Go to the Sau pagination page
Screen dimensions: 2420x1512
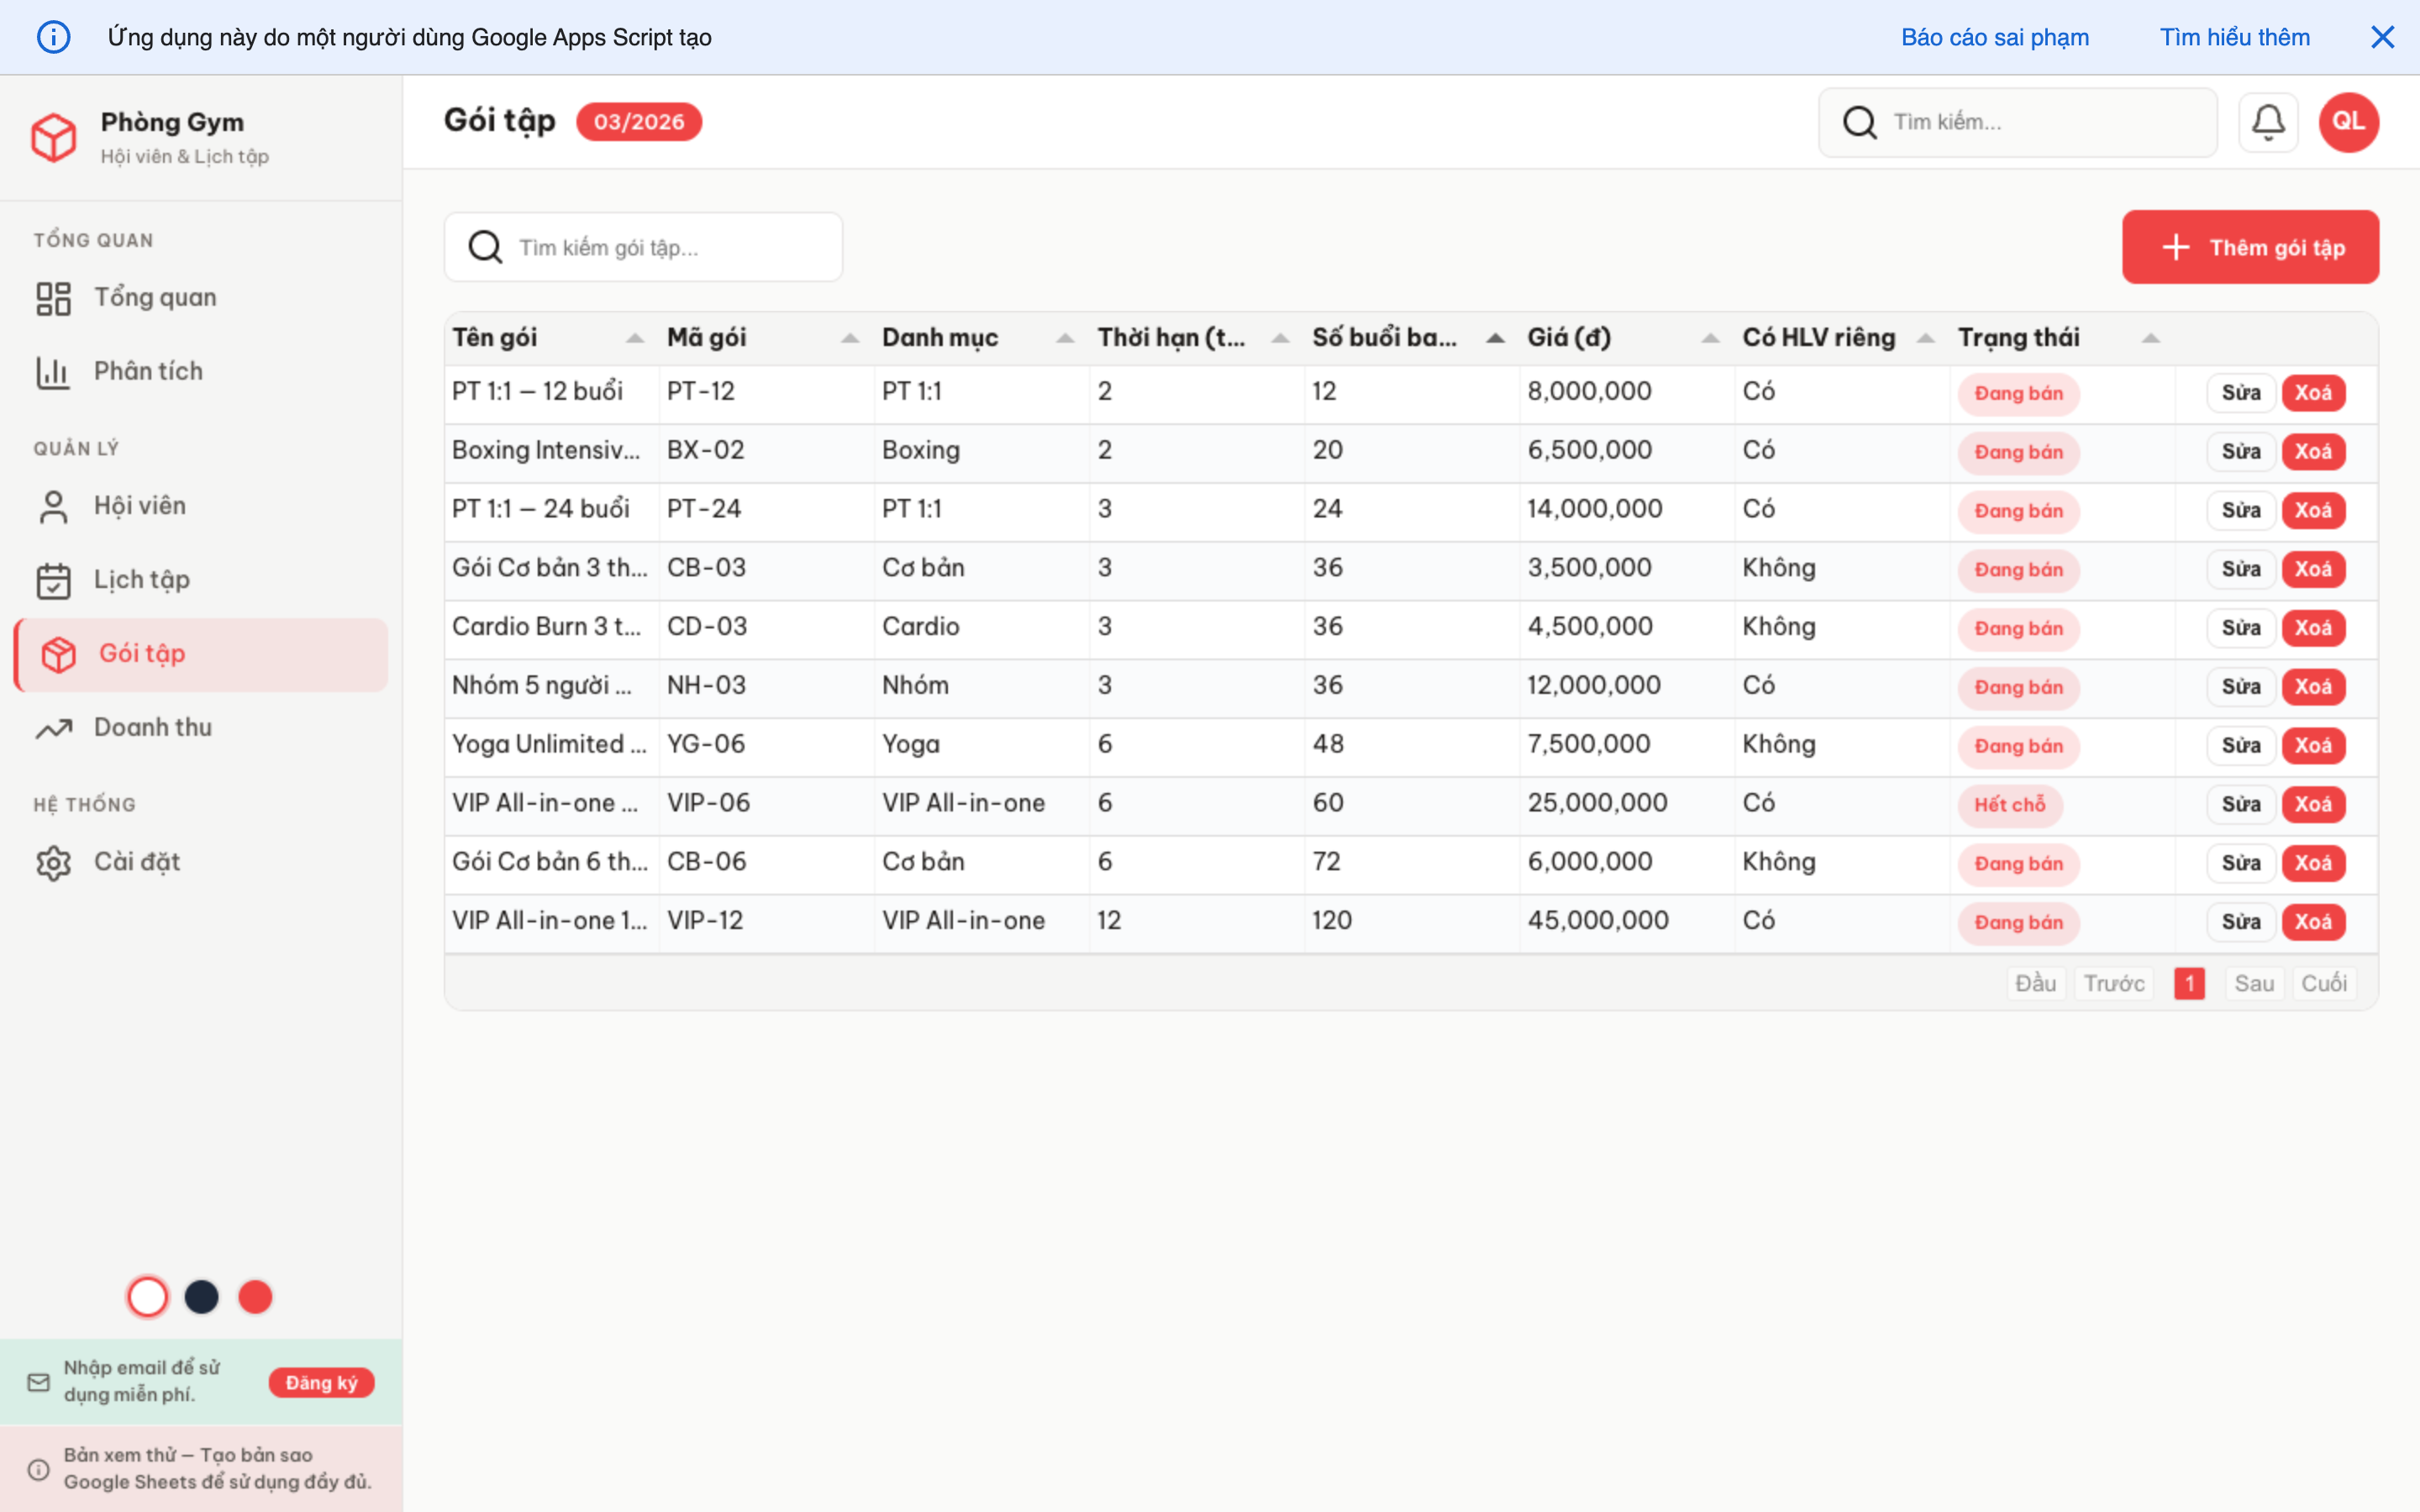[2255, 983]
